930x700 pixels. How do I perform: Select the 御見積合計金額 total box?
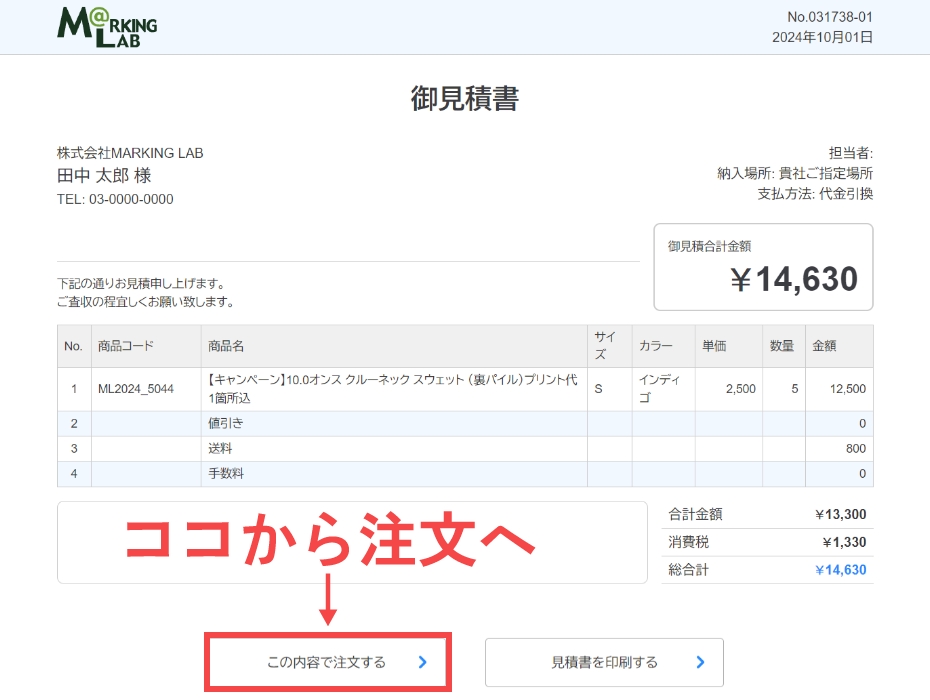pos(763,266)
